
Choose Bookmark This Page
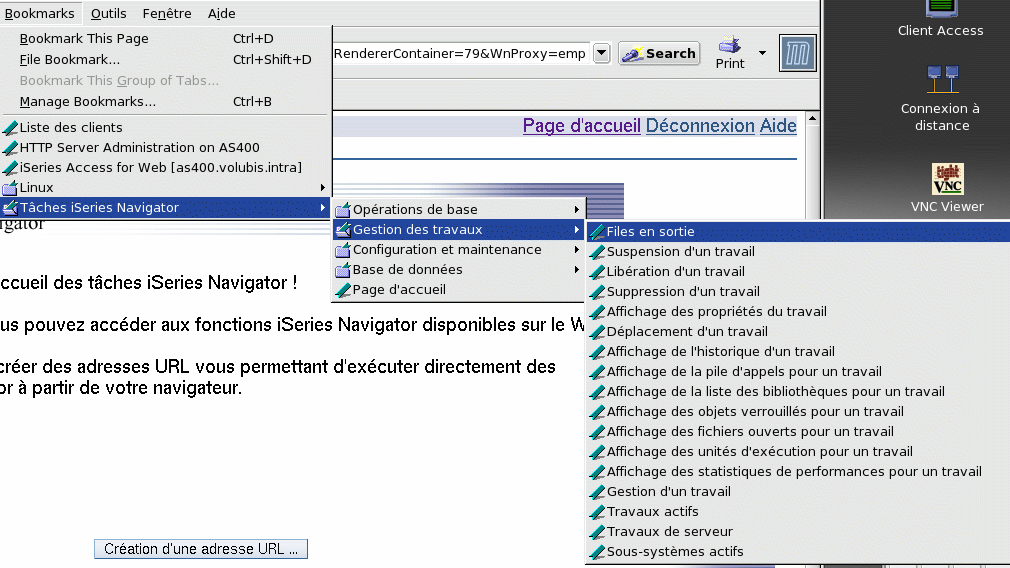(x=166, y=39)
